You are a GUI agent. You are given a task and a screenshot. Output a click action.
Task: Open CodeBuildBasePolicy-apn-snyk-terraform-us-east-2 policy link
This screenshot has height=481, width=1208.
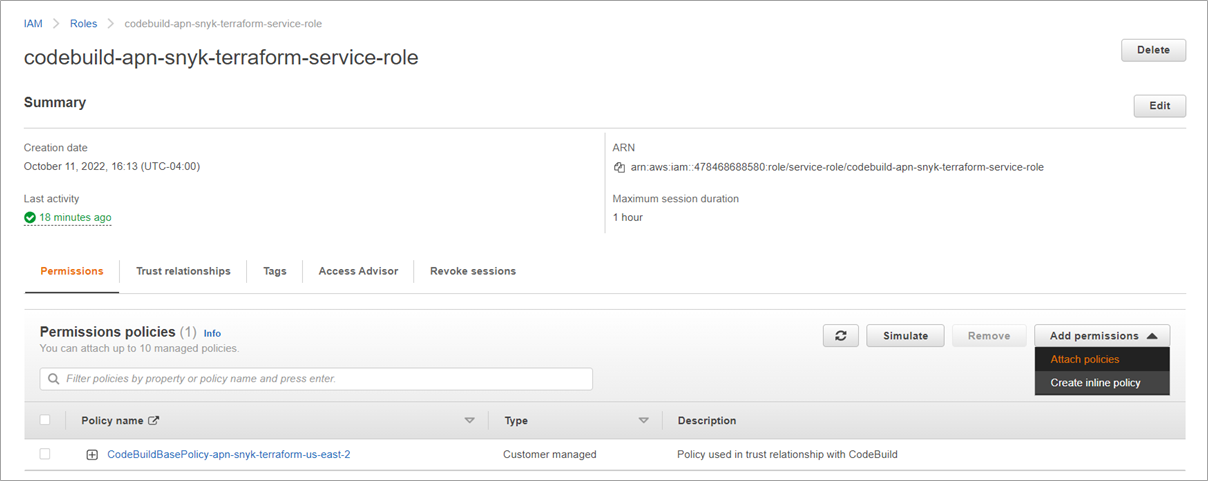(x=229, y=454)
